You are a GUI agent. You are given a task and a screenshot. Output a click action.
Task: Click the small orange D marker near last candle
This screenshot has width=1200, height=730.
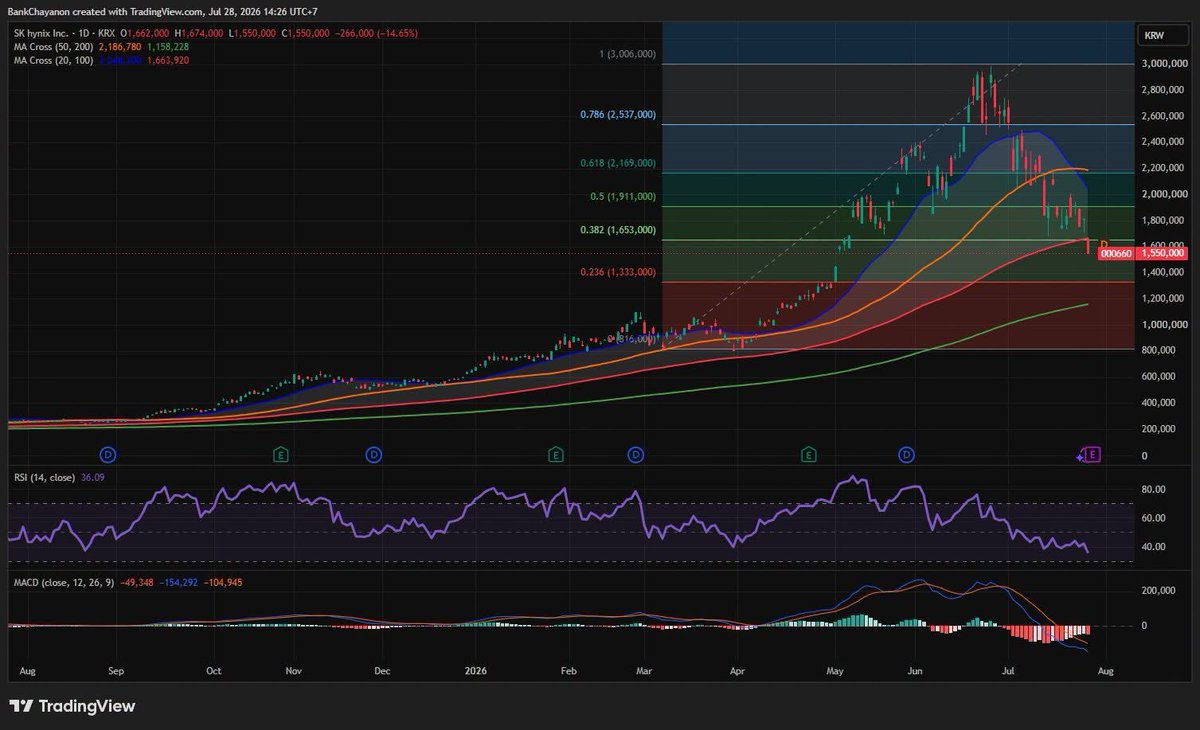click(x=1103, y=243)
